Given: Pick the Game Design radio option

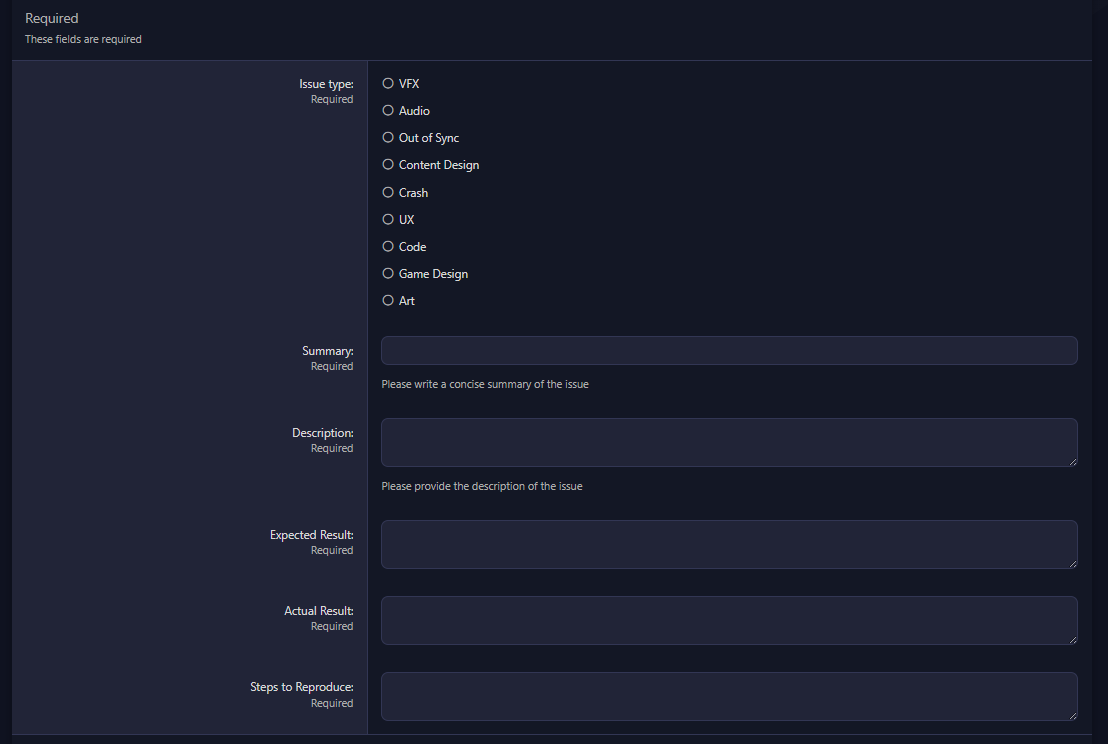Looking at the screenshot, I should pyautogui.click(x=388, y=273).
